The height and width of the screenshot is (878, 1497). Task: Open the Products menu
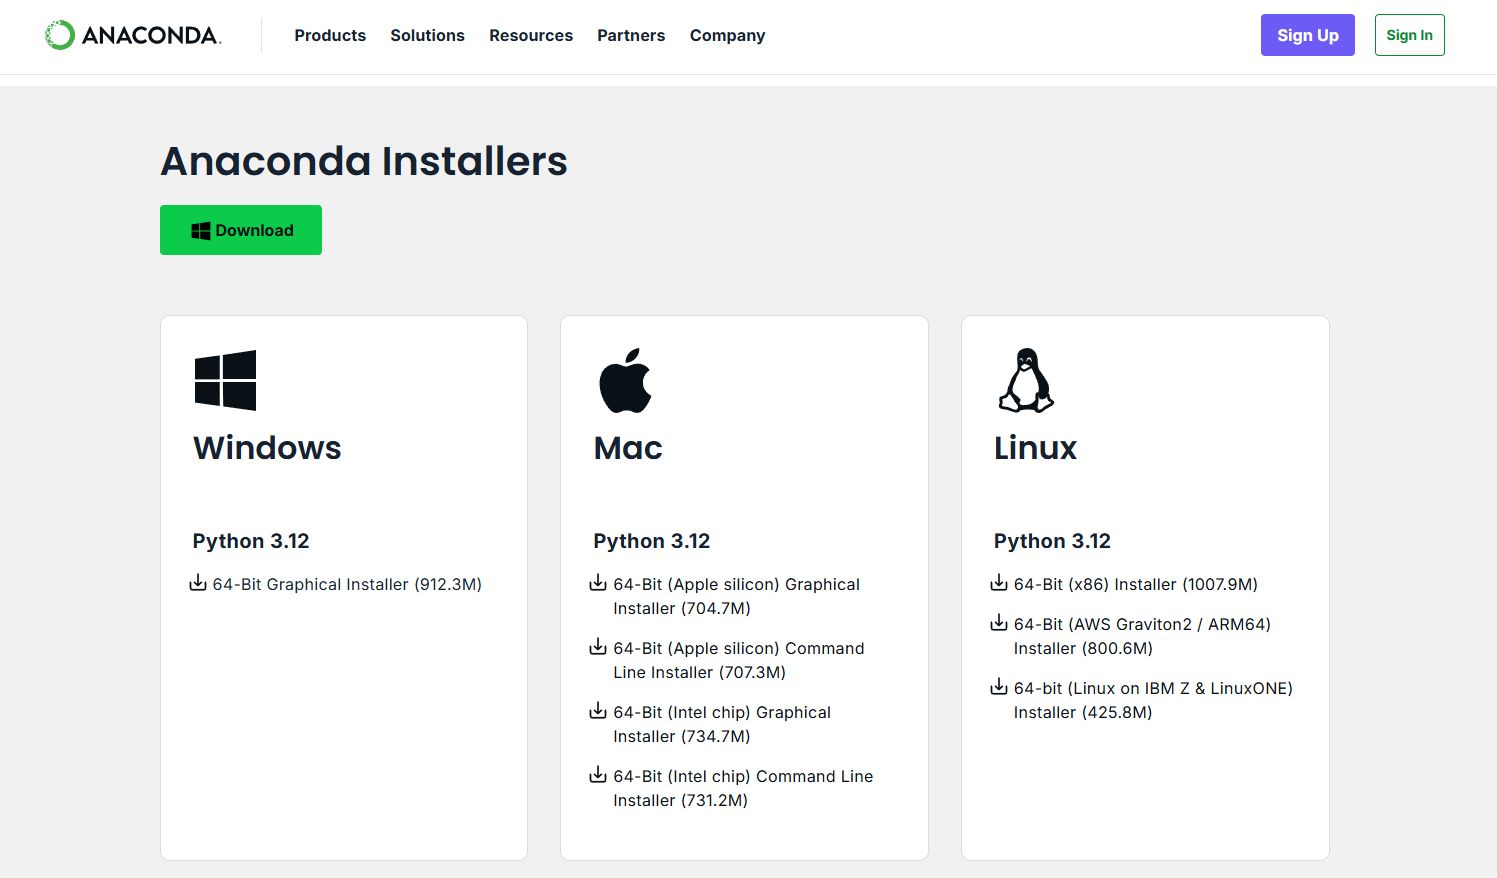point(330,35)
